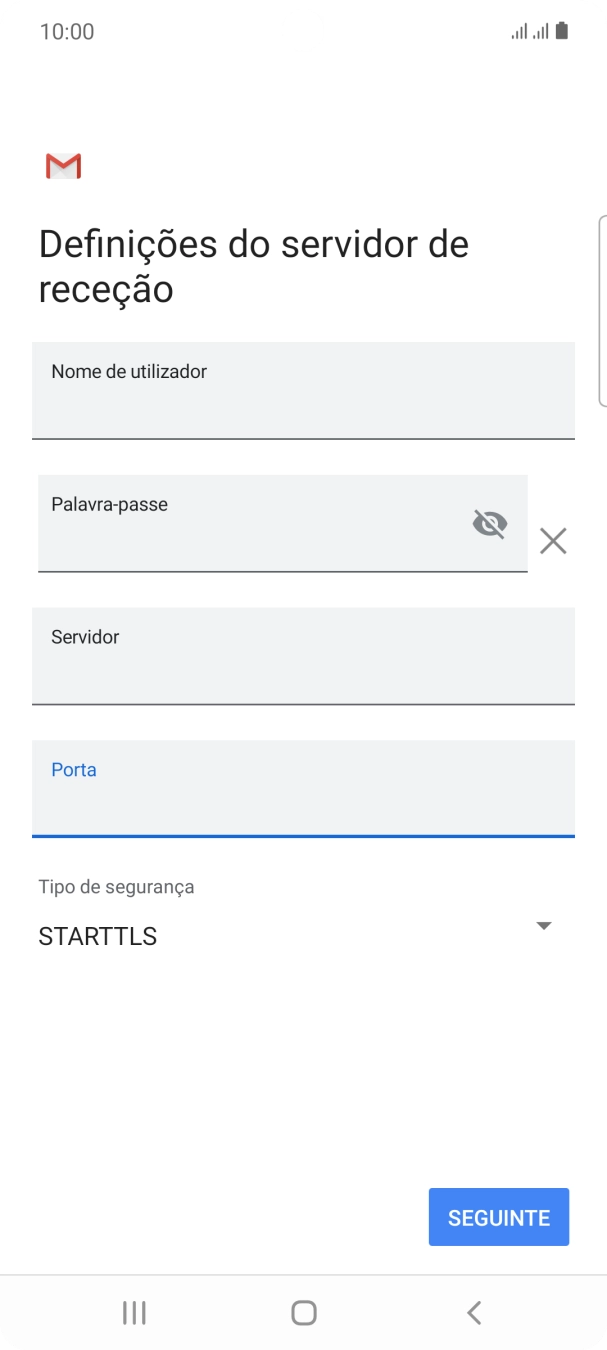The height and width of the screenshot is (1350, 607).
Task: Open recent apps from the navigation bar
Action: (133, 1312)
